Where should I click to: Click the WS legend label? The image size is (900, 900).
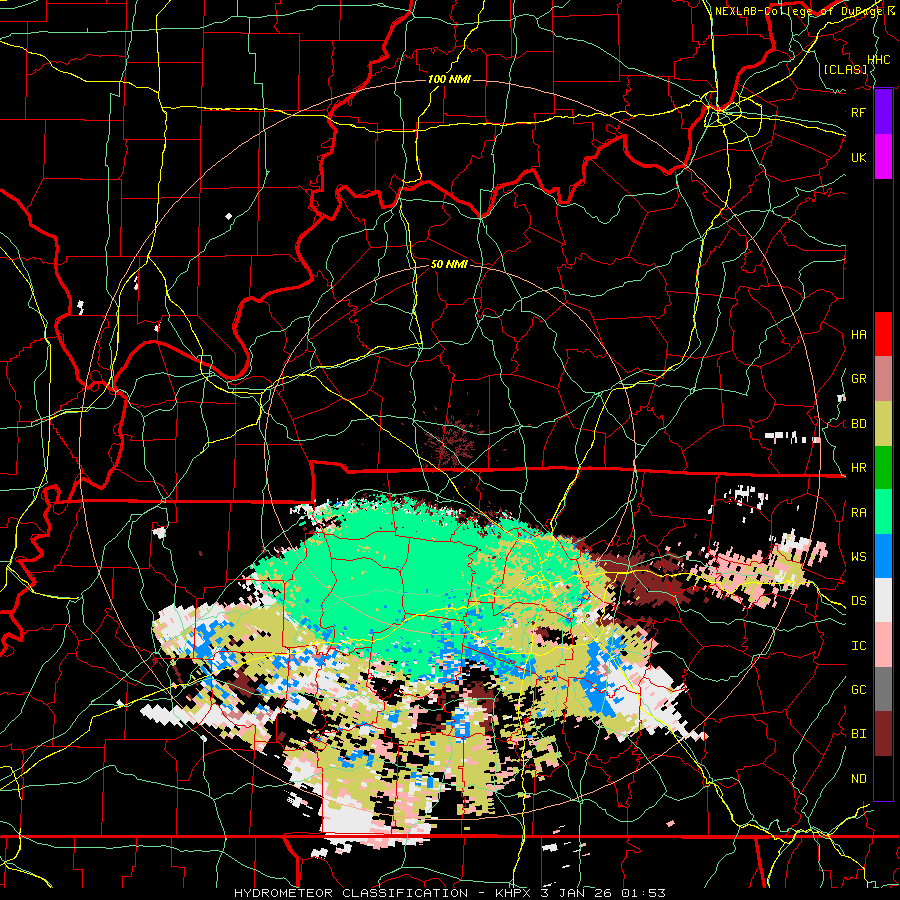click(x=859, y=557)
